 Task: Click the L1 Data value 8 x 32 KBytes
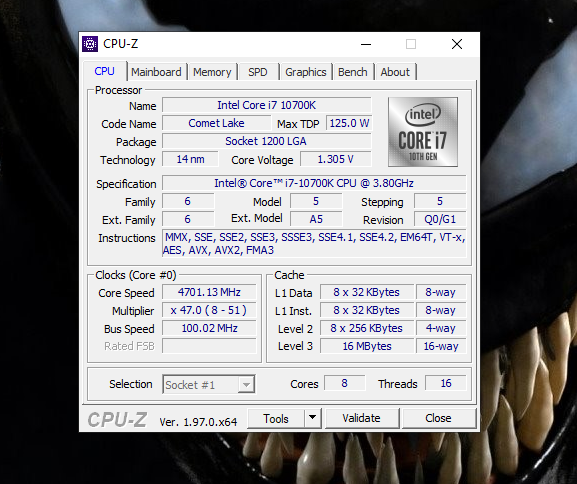[x=367, y=292]
